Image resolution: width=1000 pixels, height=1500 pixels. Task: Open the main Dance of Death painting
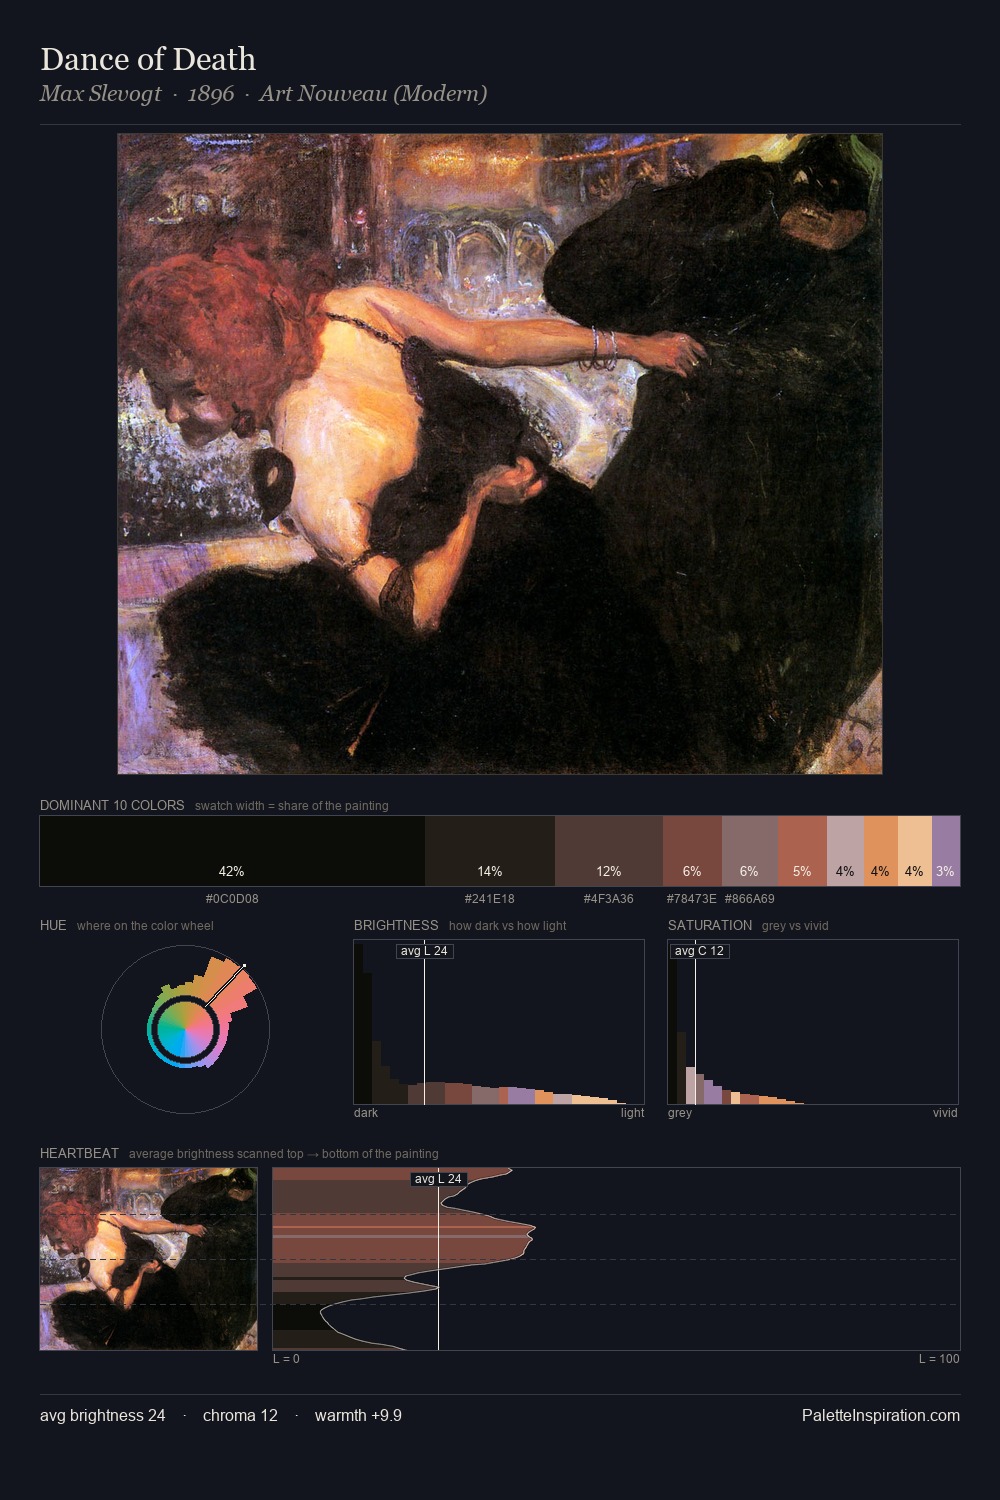[500, 454]
